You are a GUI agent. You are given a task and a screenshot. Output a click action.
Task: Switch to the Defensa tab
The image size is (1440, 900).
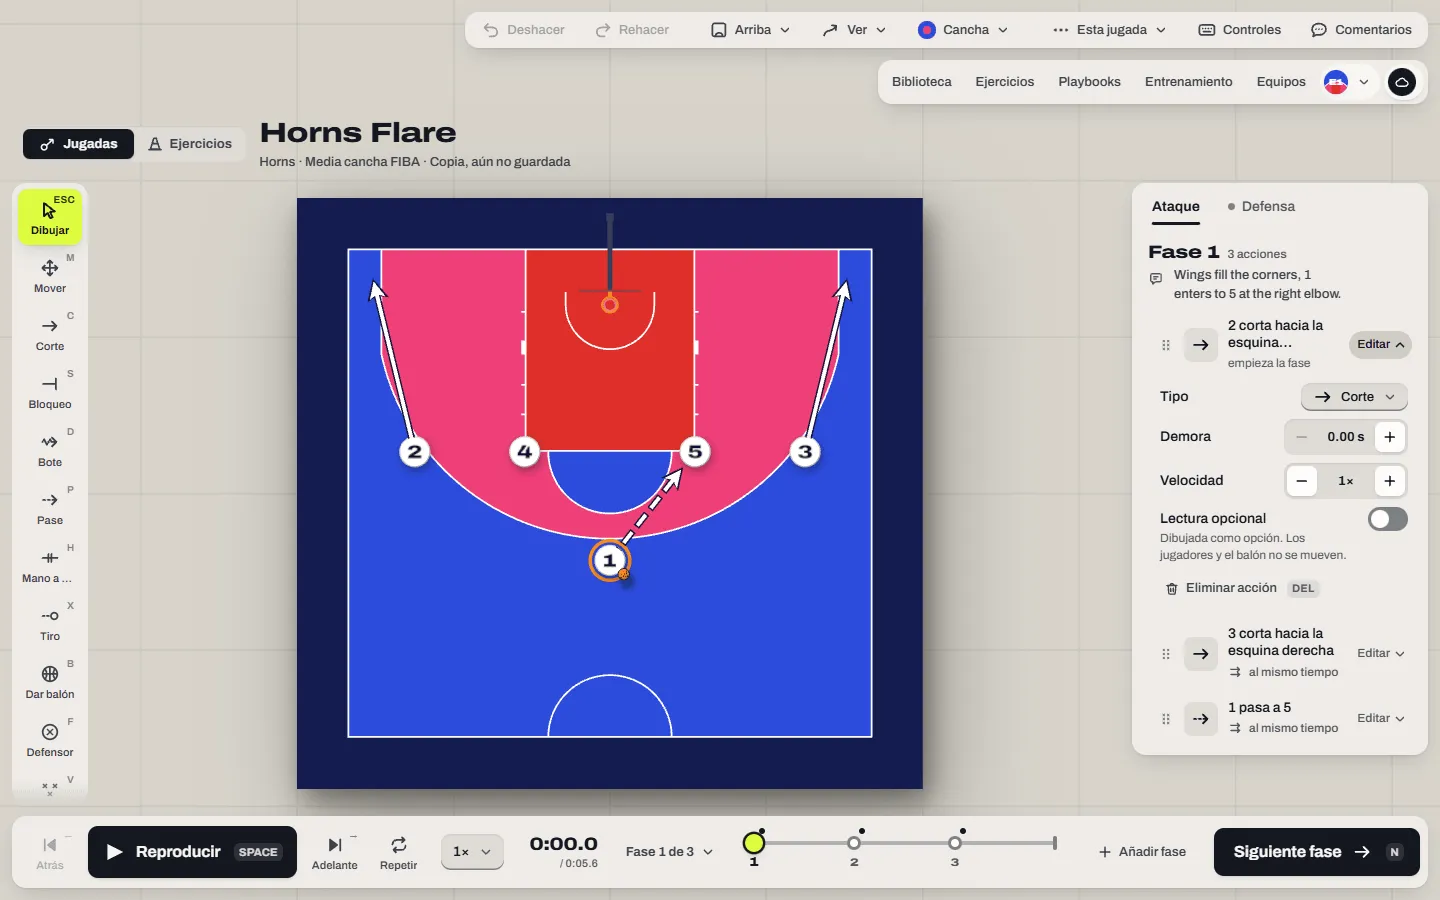pos(1261,206)
